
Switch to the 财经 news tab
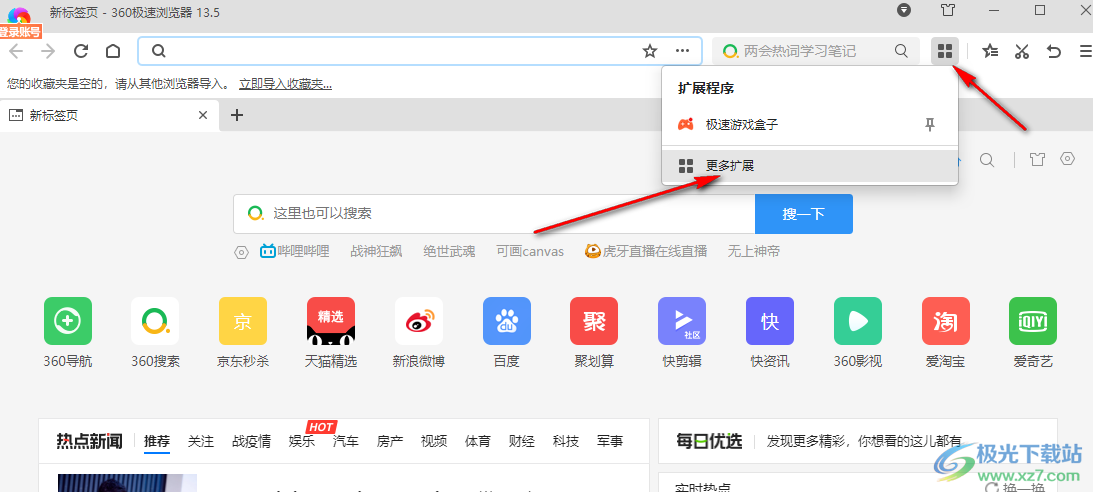522,441
